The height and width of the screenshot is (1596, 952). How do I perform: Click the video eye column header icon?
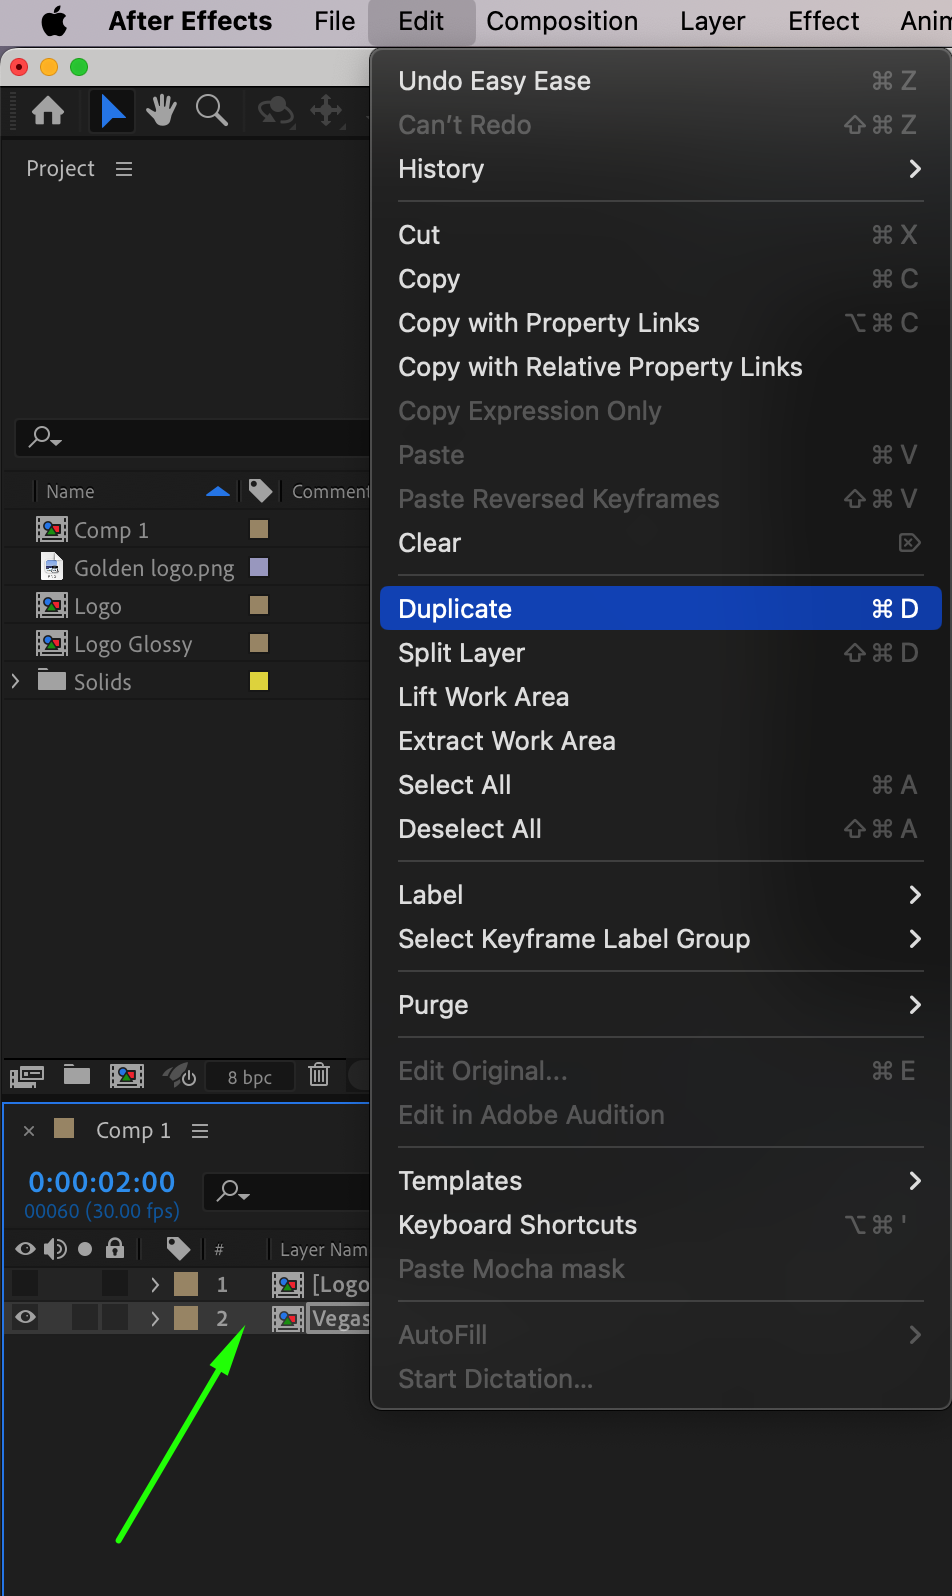click(25, 1249)
